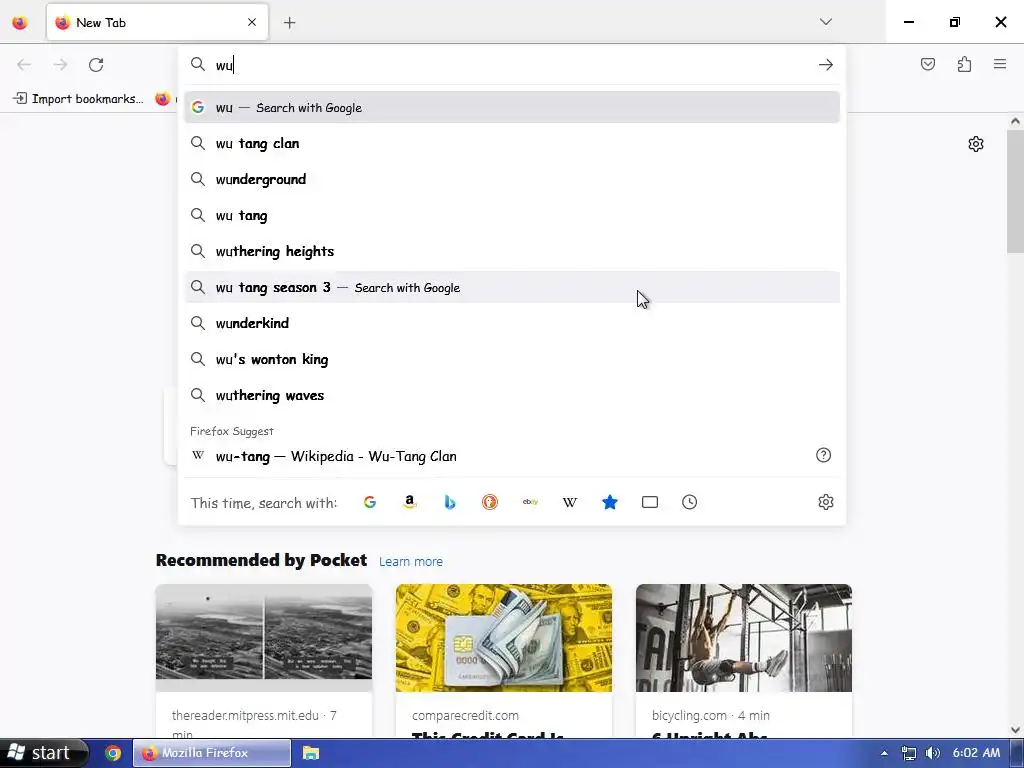Click the Firefox bookmark toolbar icon

point(163,99)
